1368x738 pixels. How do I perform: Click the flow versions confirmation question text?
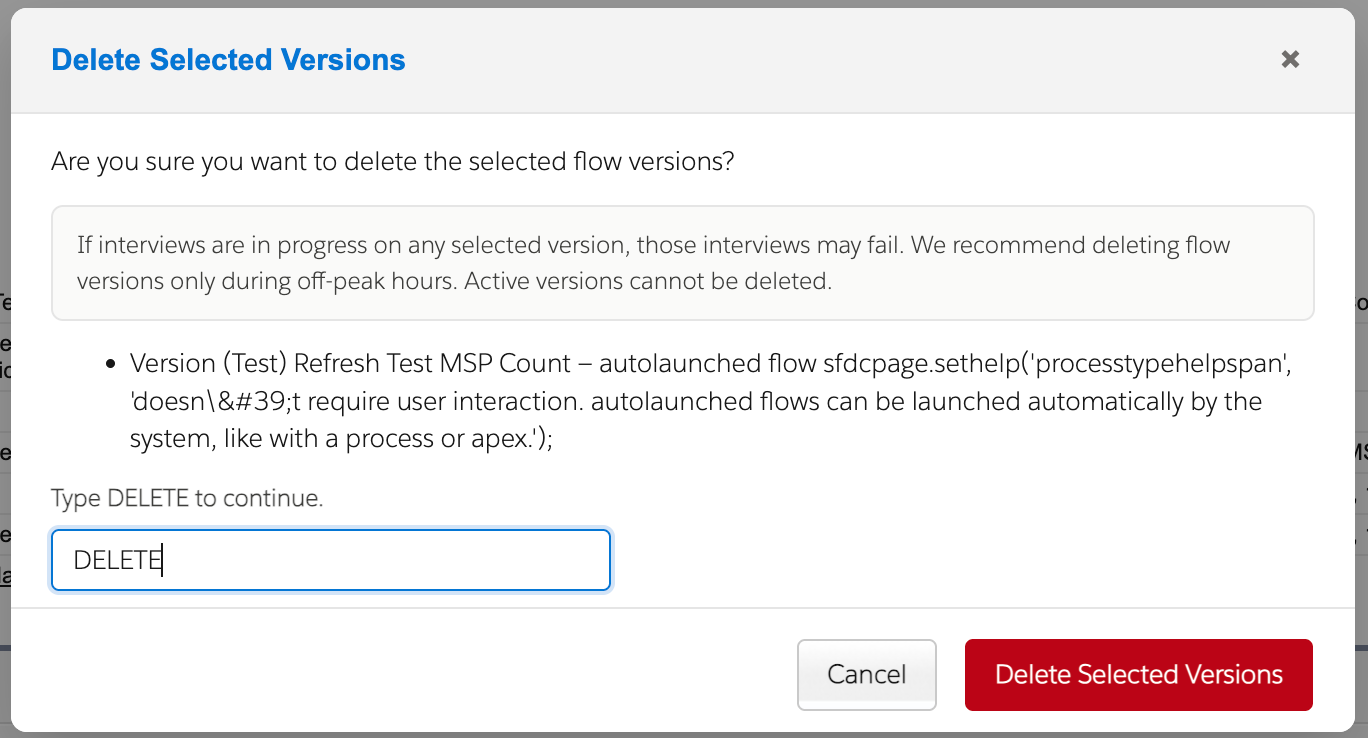point(392,161)
